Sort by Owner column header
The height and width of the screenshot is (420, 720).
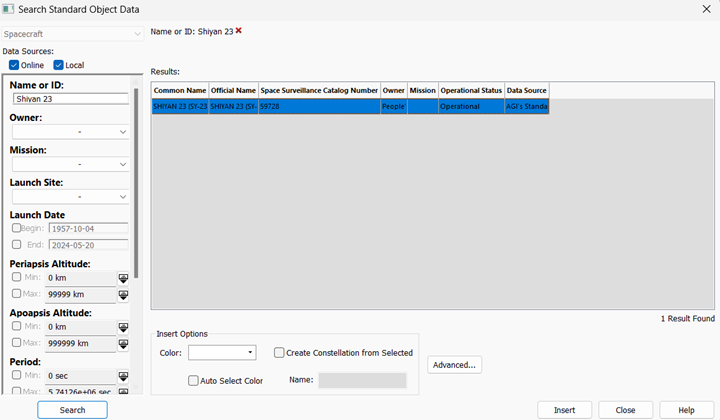pyautogui.click(x=394, y=90)
